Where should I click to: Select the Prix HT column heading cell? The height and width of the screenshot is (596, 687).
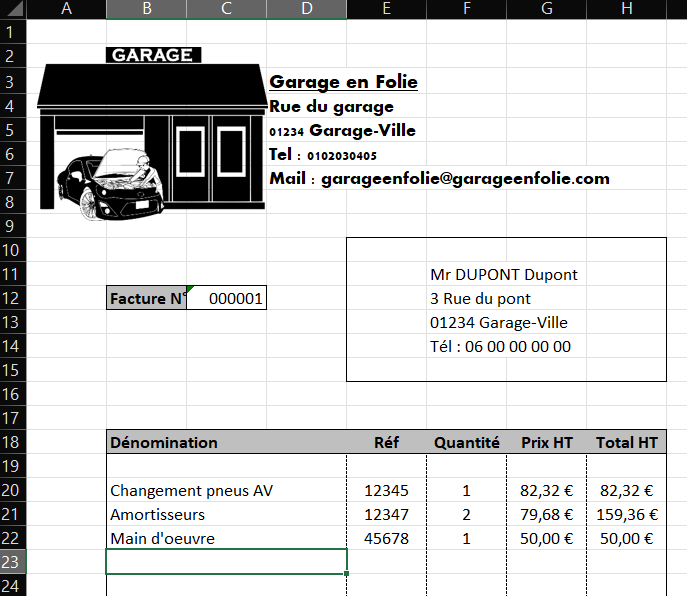pyautogui.click(x=546, y=442)
